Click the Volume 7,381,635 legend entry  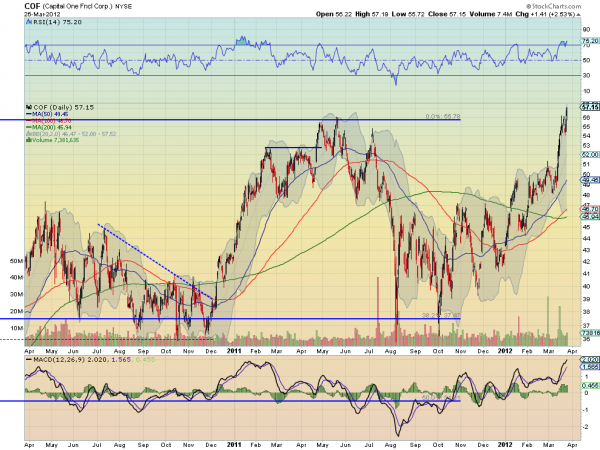pyautogui.click(x=55, y=140)
